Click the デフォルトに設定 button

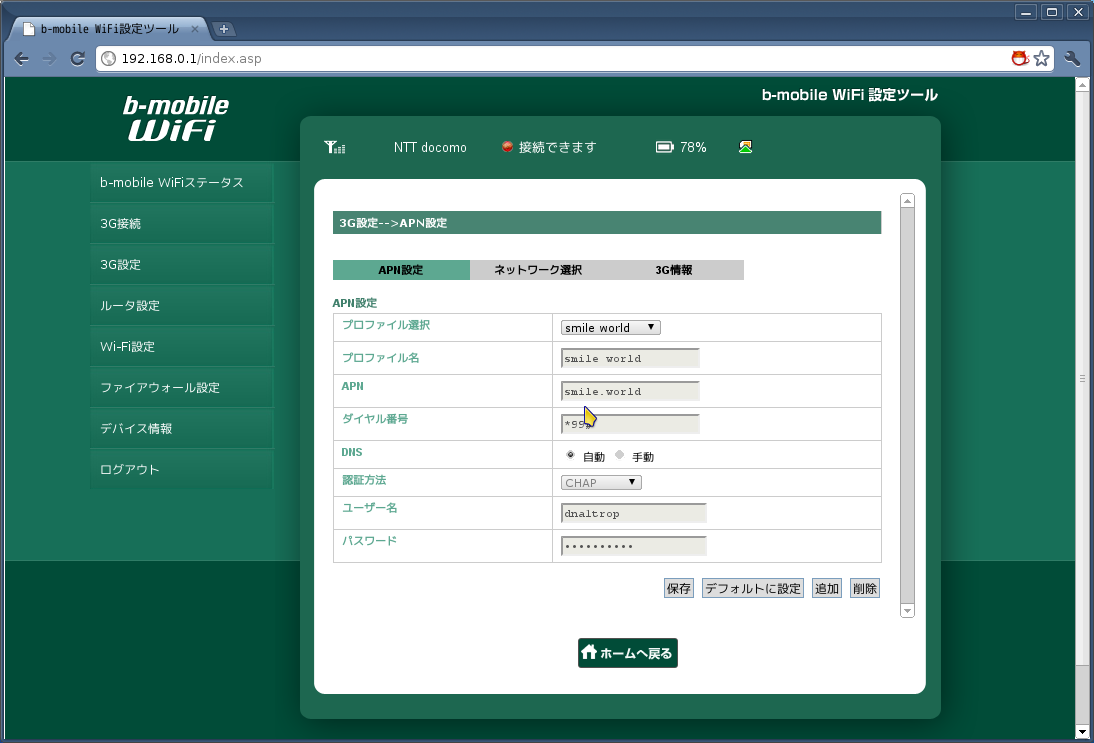click(x=753, y=588)
